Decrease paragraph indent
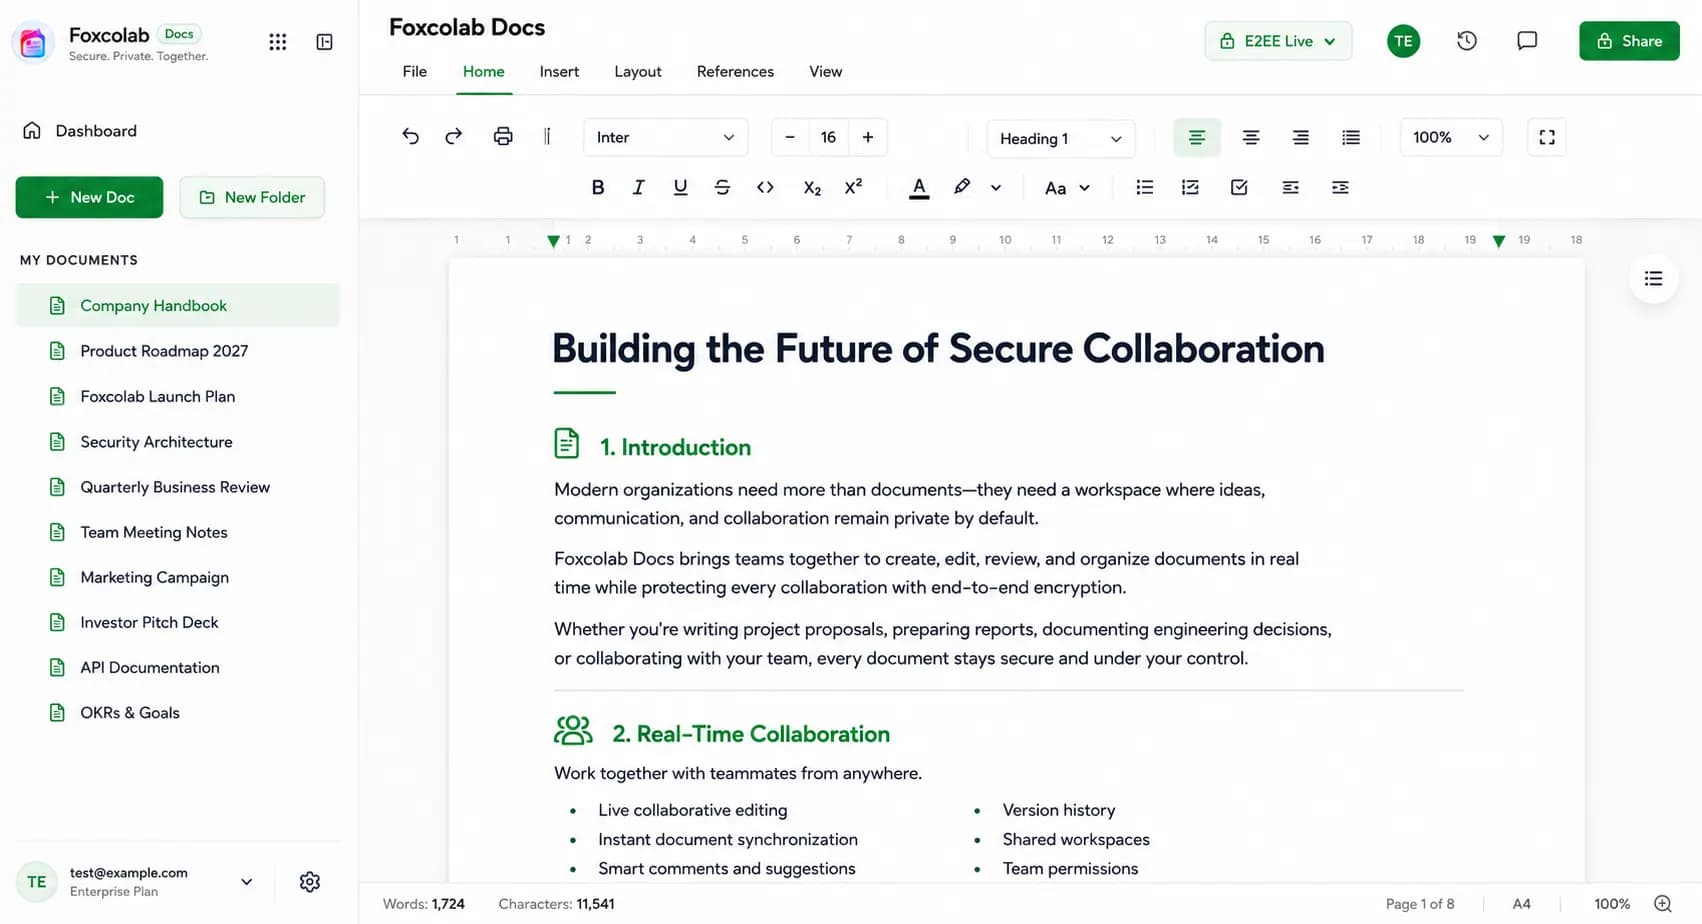Image resolution: width=1702 pixels, height=924 pixels. click(x=1291, y=188)
